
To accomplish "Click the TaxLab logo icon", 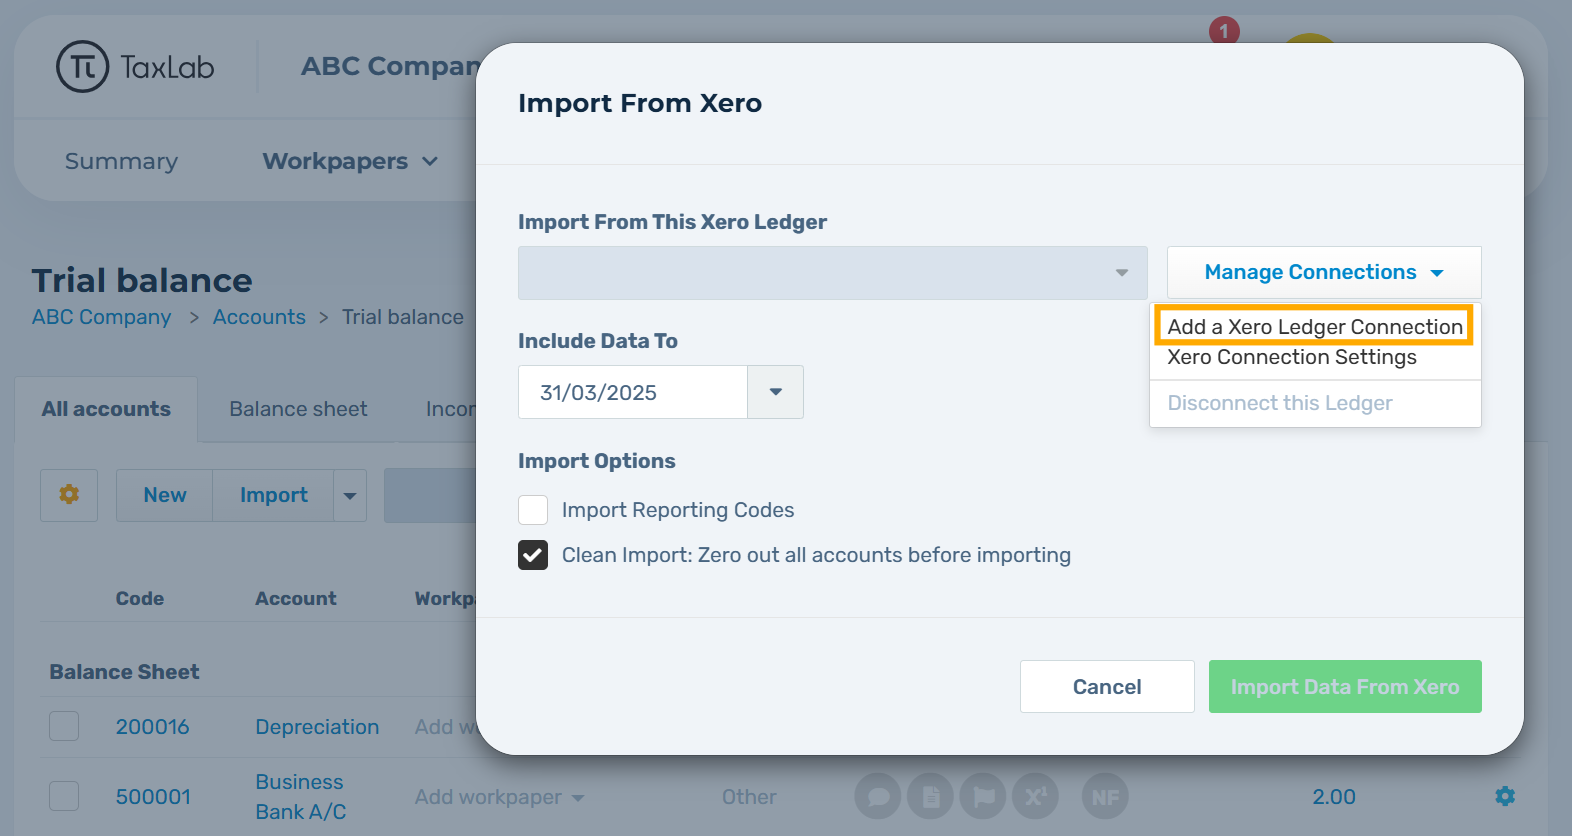I will tap(82, 67).
